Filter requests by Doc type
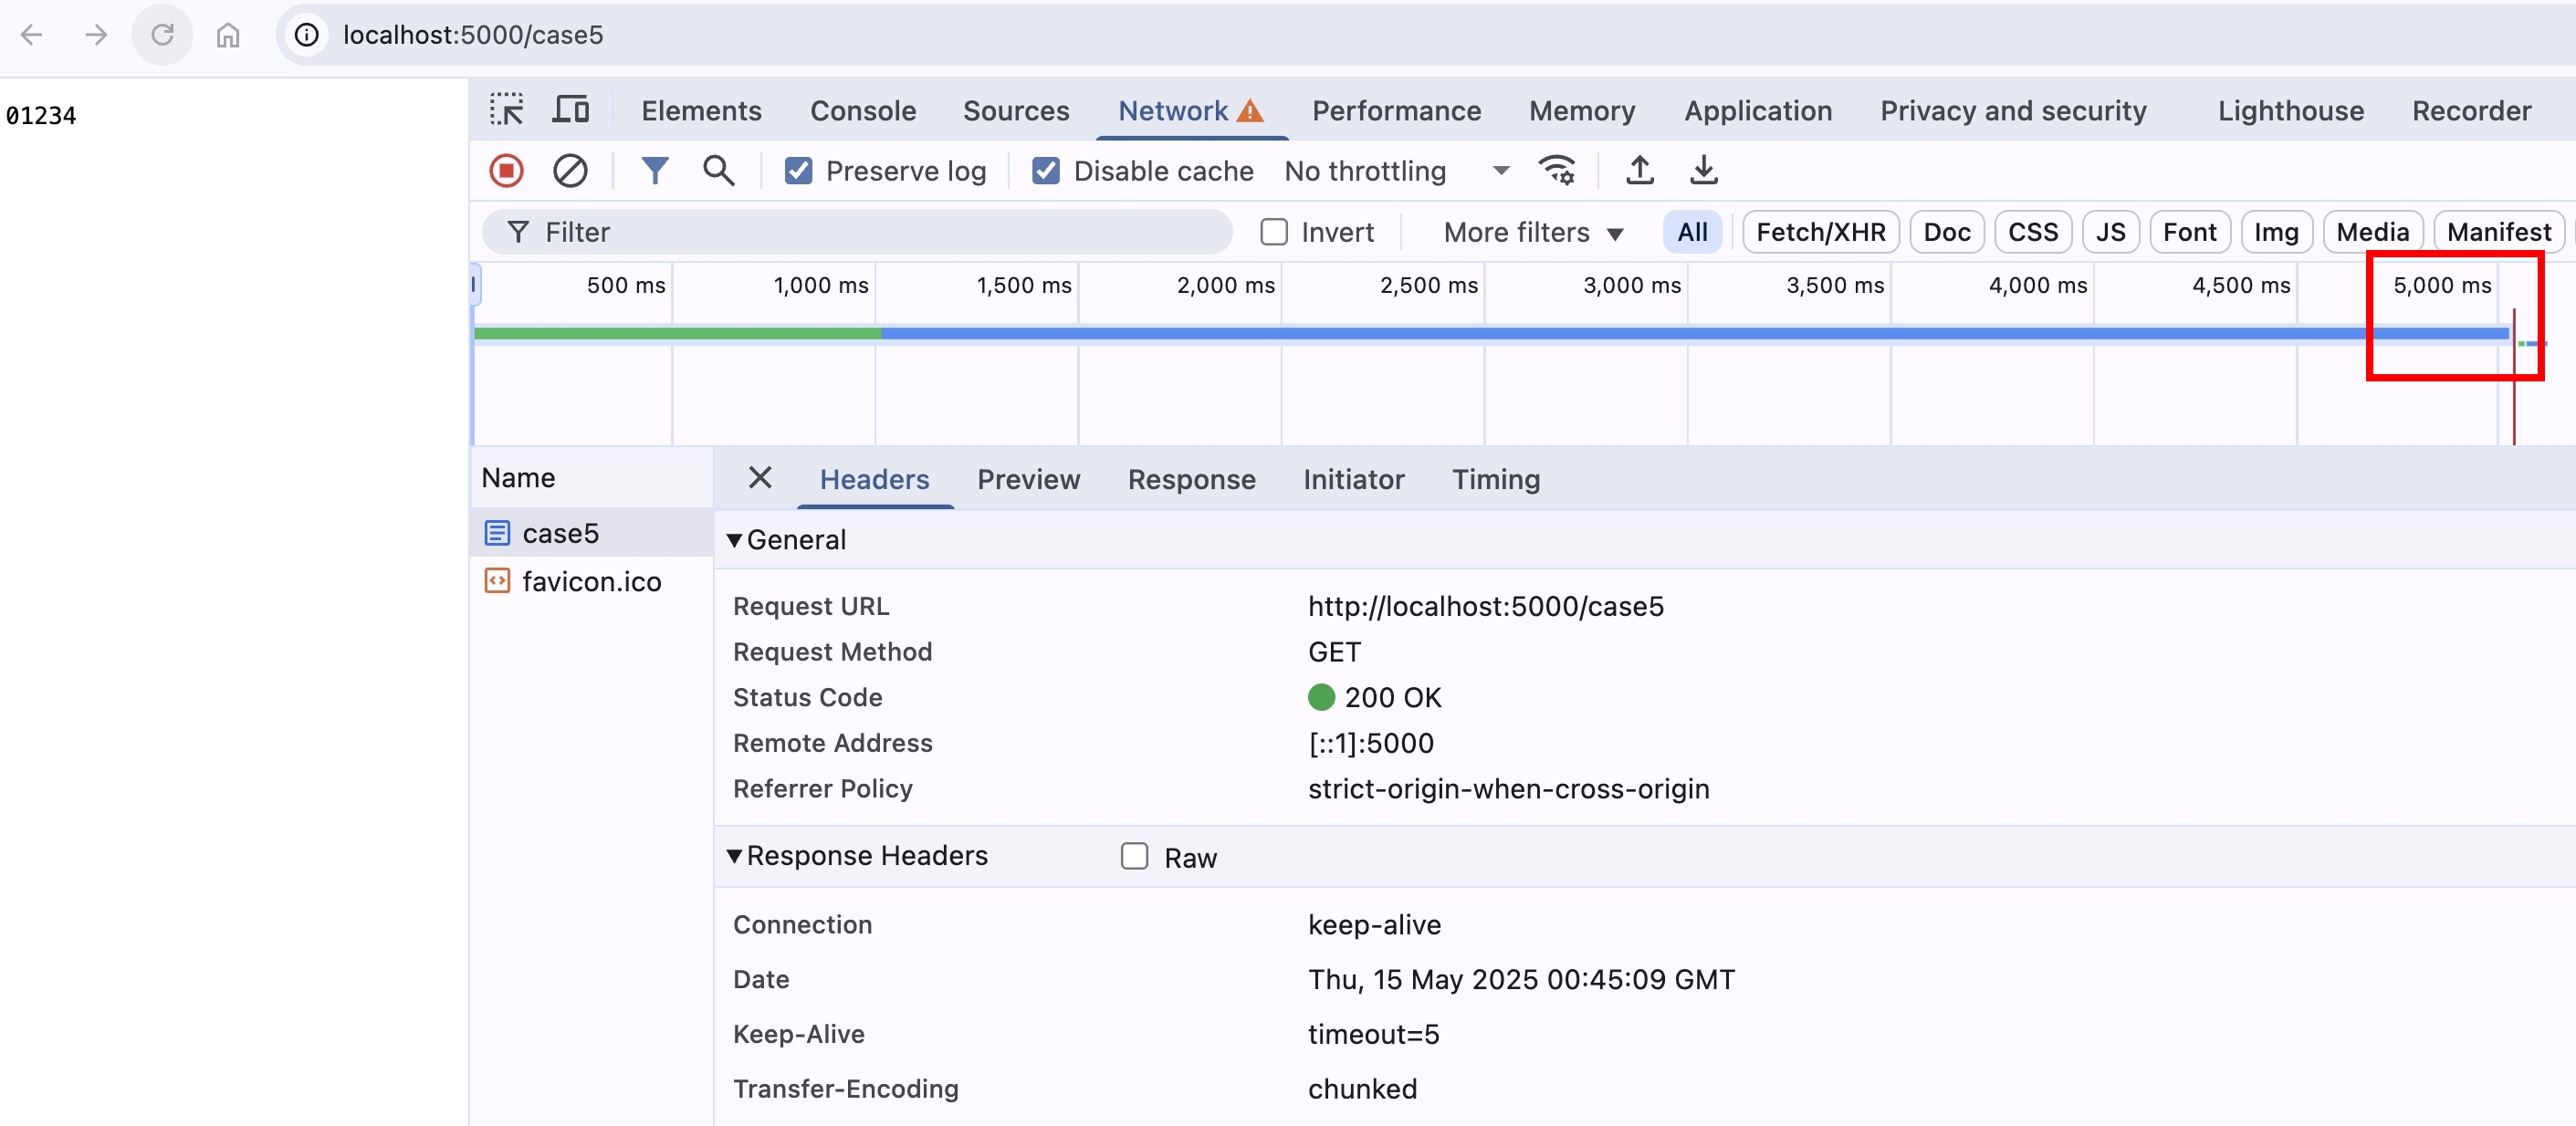The height and width of the screenshot is (1126, 2576). [x=1946, y=232]
